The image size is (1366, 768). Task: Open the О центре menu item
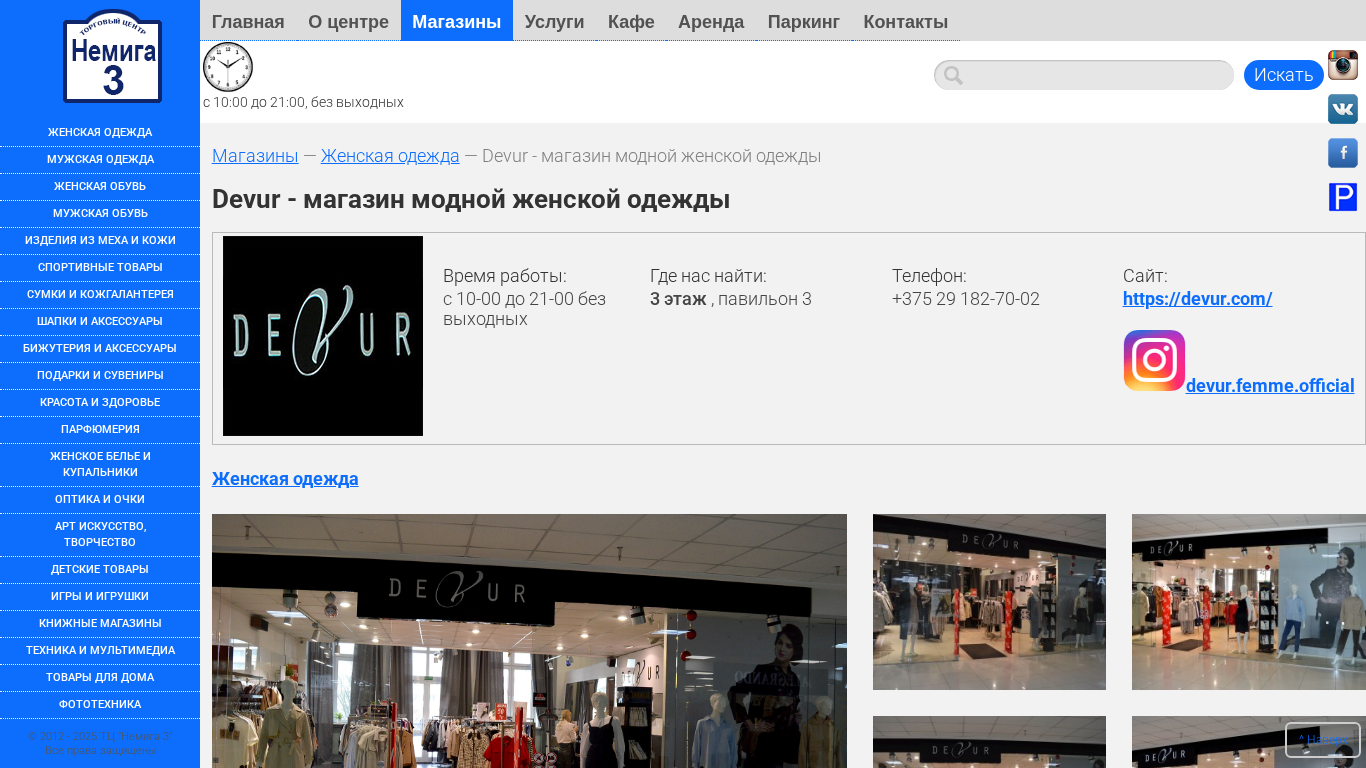348,21
